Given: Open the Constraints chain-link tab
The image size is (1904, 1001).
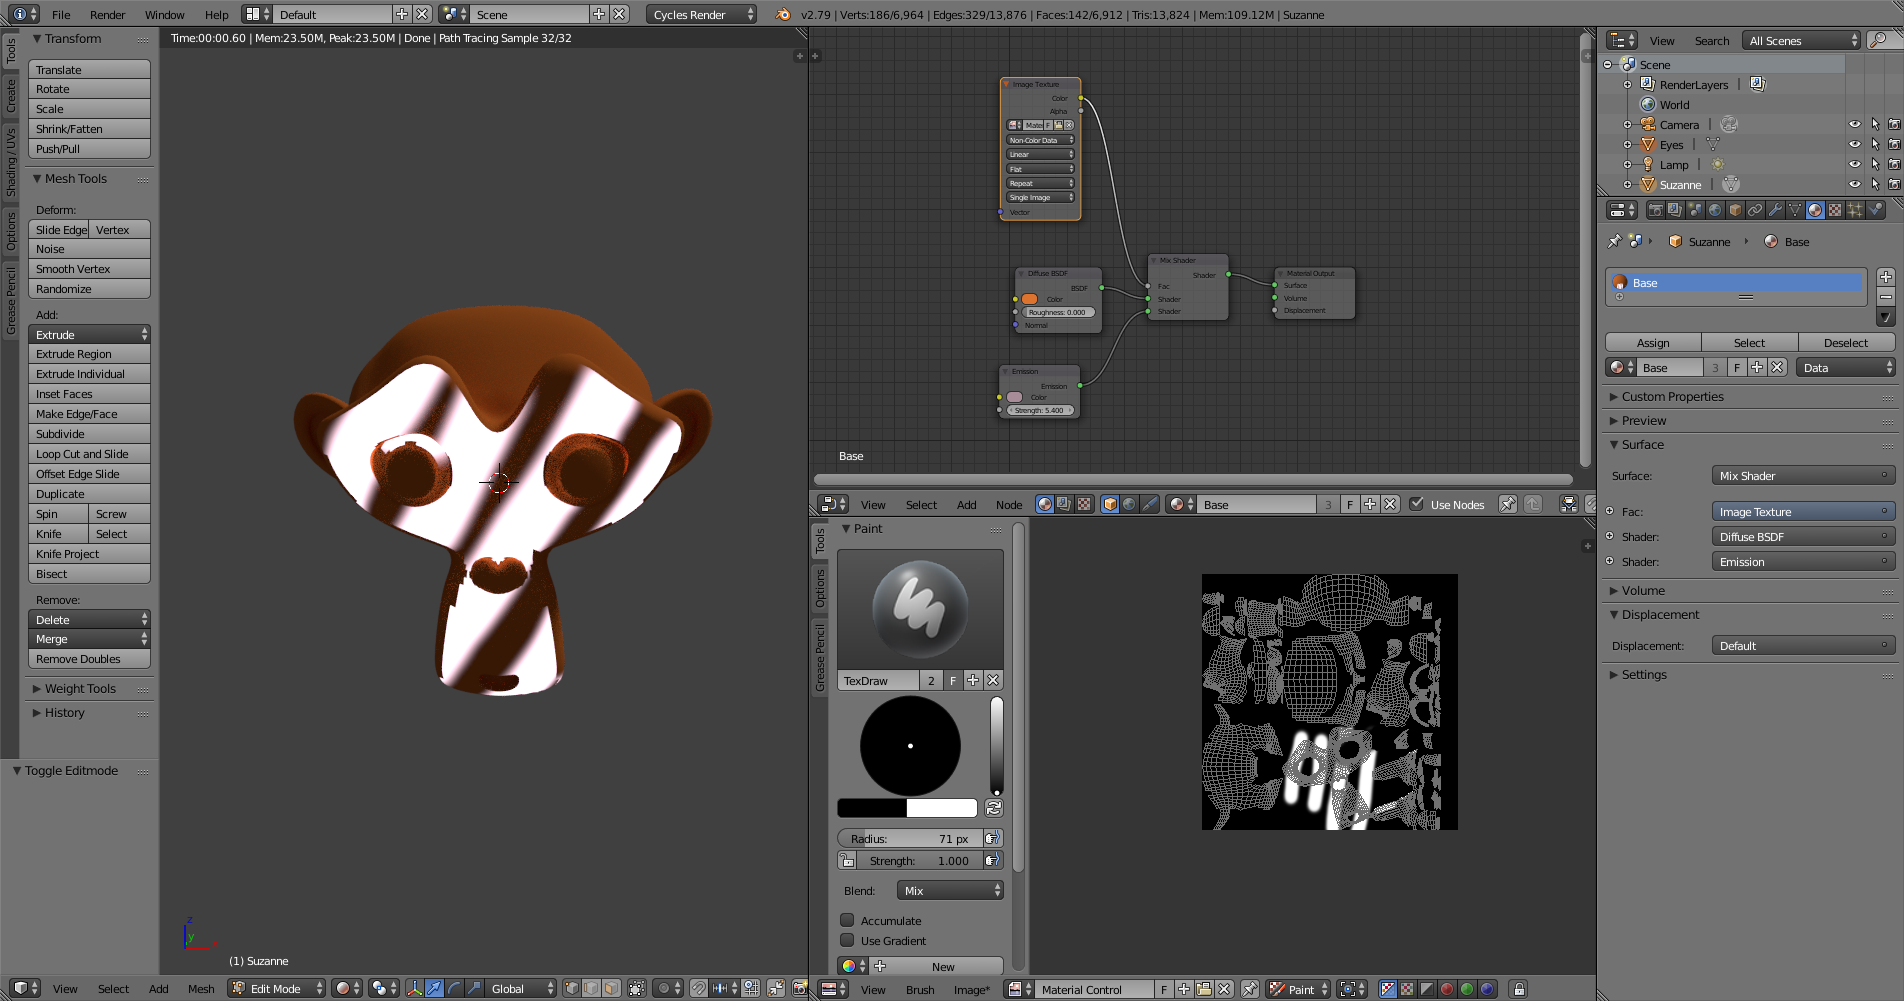Looking at the screenshot, I should (1755, 210).
